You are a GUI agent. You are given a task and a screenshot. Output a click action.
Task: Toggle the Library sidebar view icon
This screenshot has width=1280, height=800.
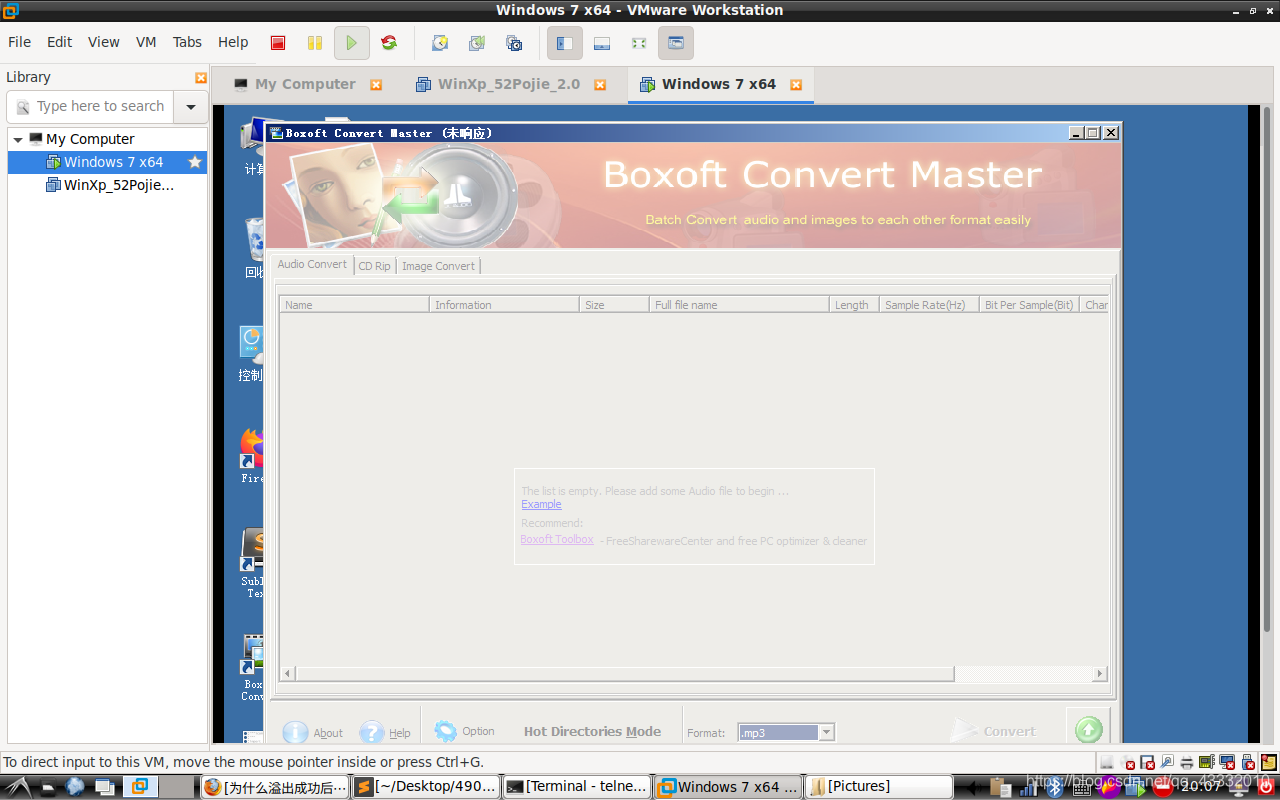565,43
